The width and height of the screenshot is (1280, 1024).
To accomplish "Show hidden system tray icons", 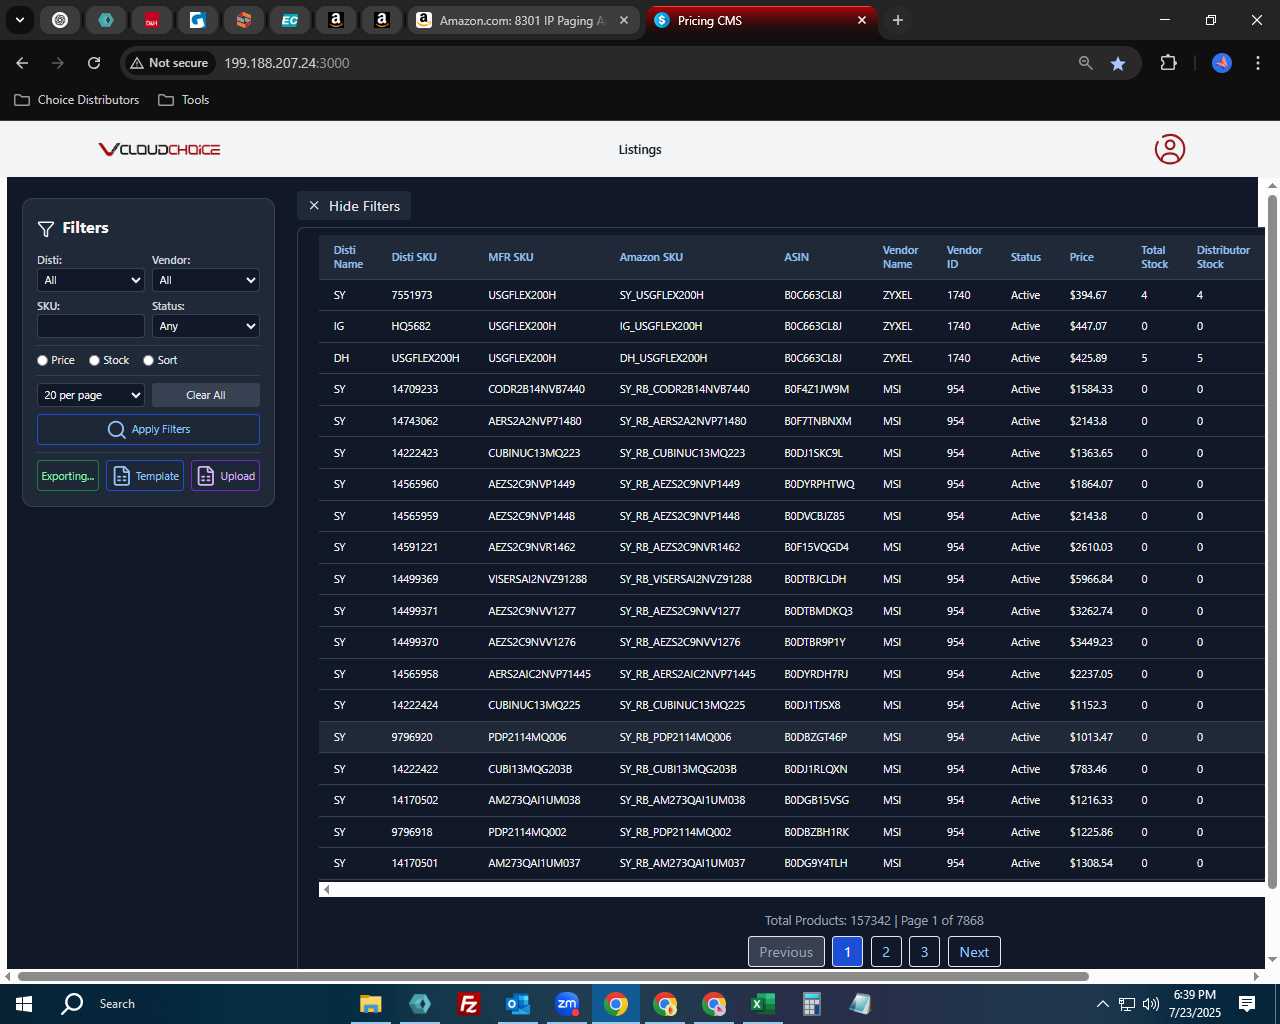I will pyautogui.click(x=1102, y=1004).
